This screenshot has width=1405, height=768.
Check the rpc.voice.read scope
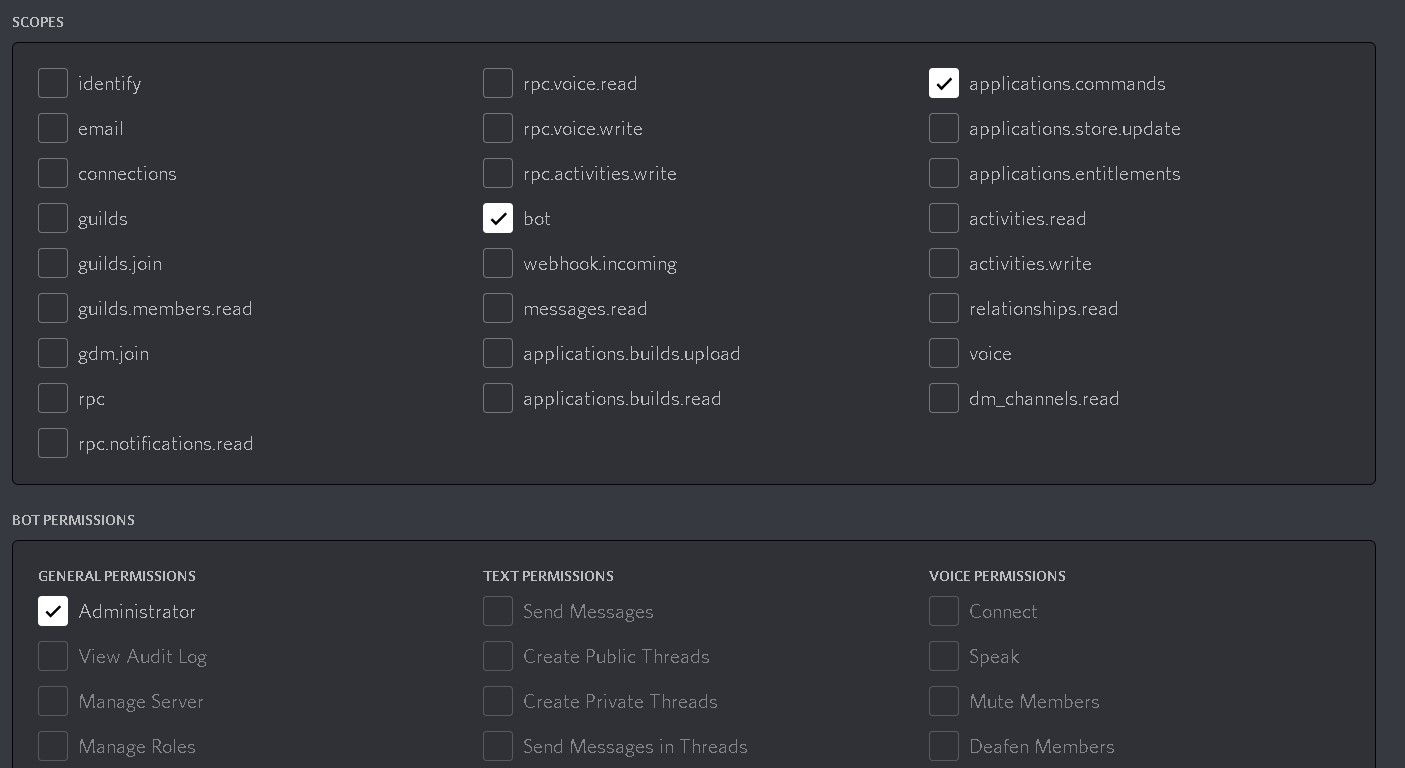pyautogui.click(x=498, y=83)
